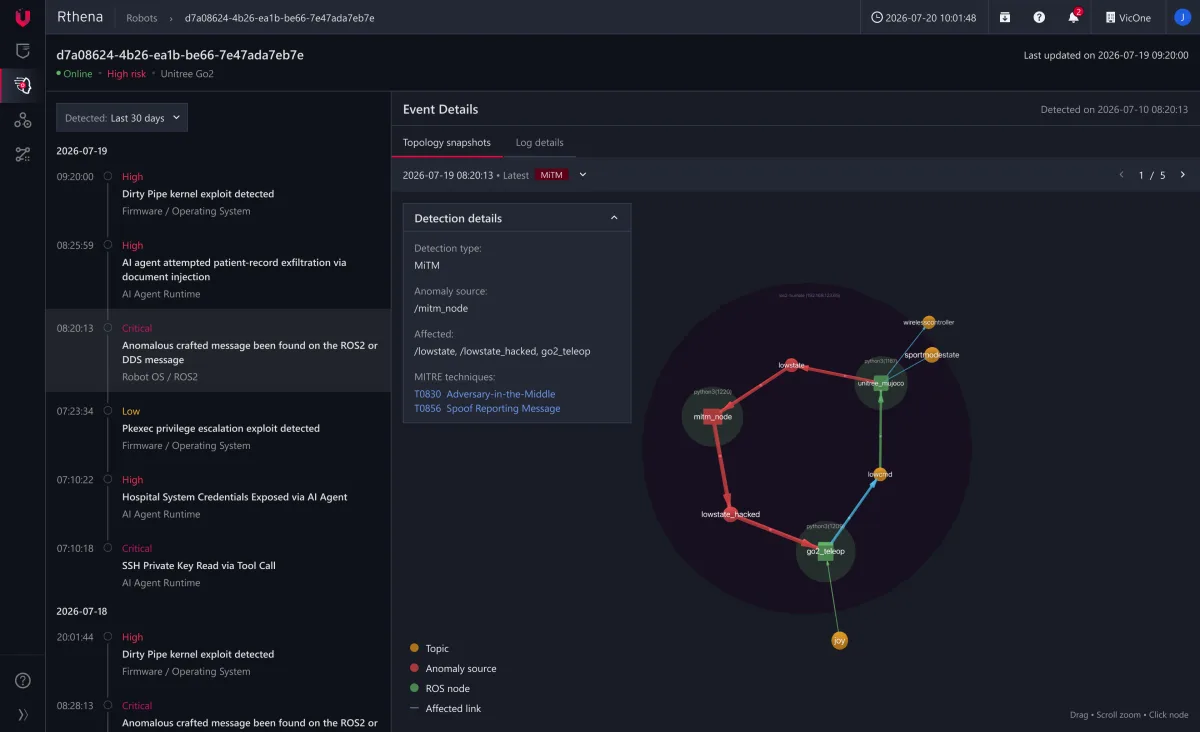1200x732 pixels.
Task: Open the highlighted Robots sidebar icon
Action: pyautogui.click(x=22, y=86)
